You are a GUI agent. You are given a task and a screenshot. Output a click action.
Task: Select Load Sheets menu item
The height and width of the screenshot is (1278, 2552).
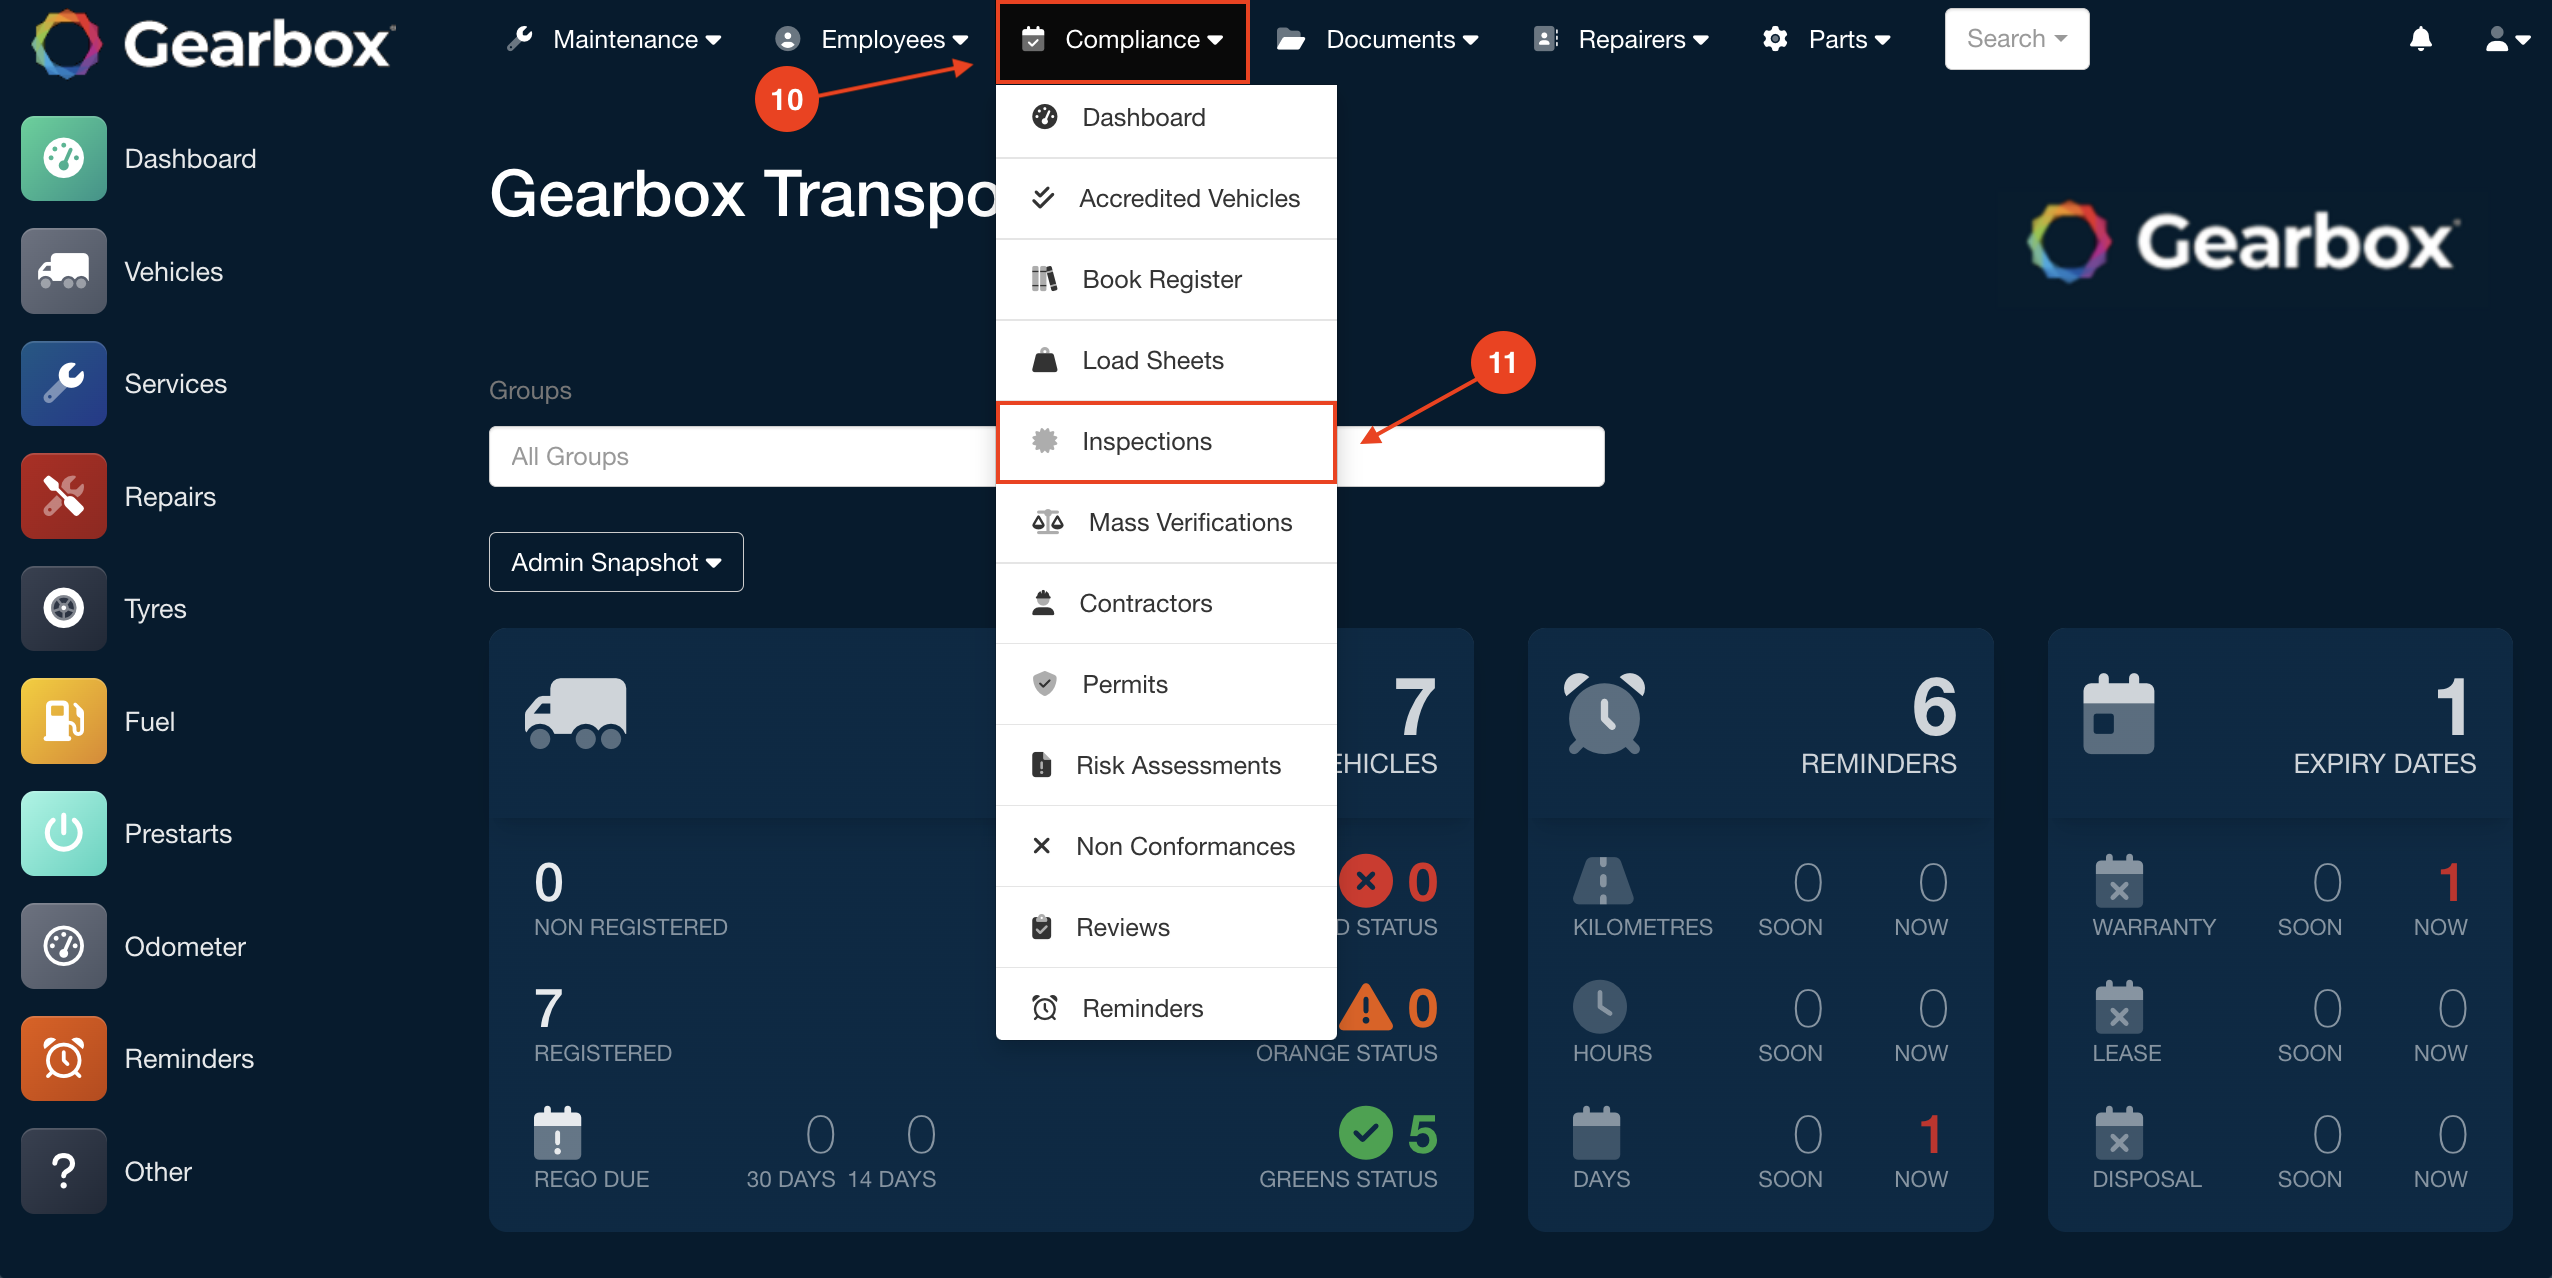tap(1166, 360)
